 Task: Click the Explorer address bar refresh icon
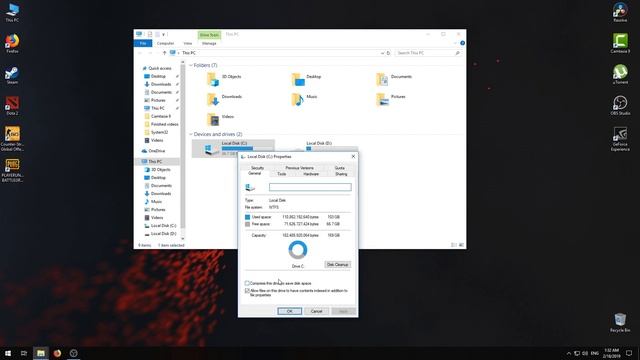point(389,53)
